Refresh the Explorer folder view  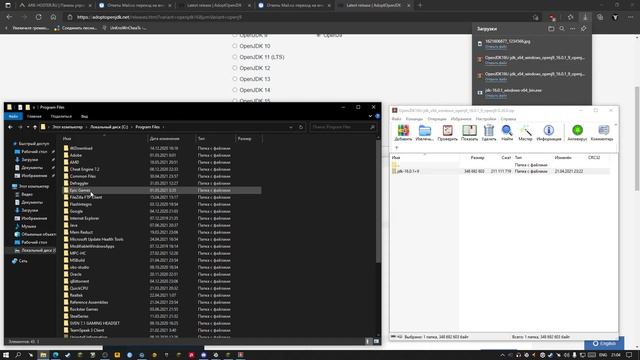click(301, 127)
